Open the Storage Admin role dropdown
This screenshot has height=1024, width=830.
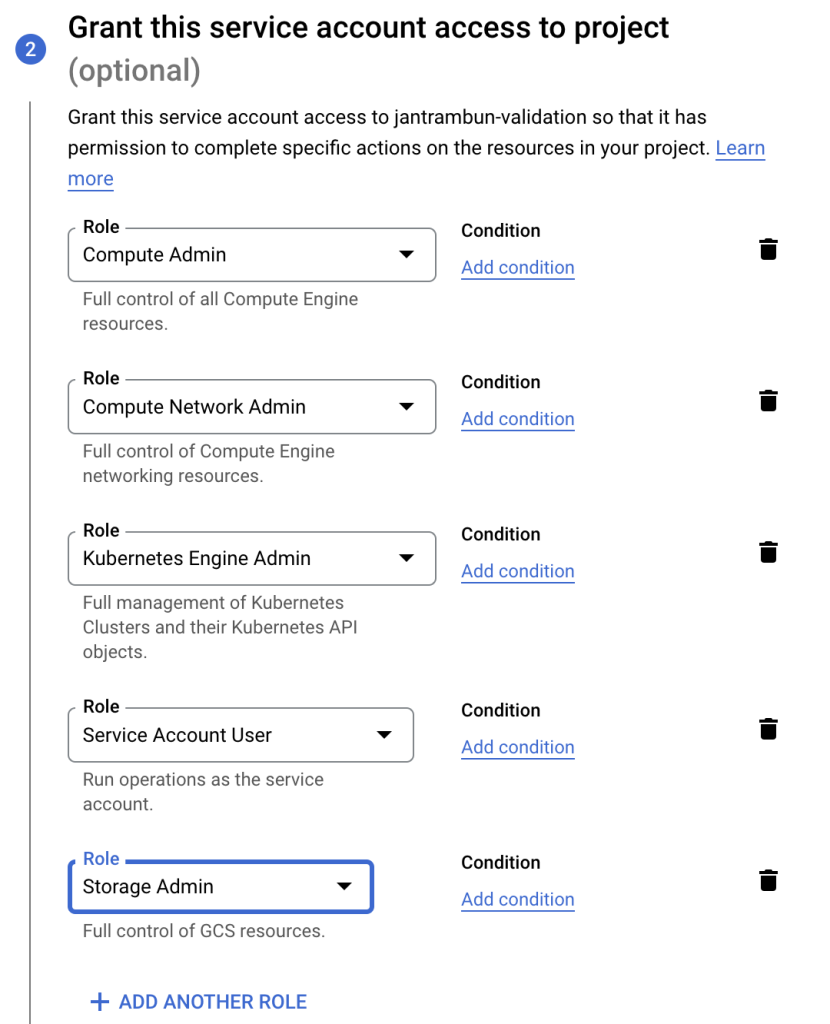click(344, 886)
